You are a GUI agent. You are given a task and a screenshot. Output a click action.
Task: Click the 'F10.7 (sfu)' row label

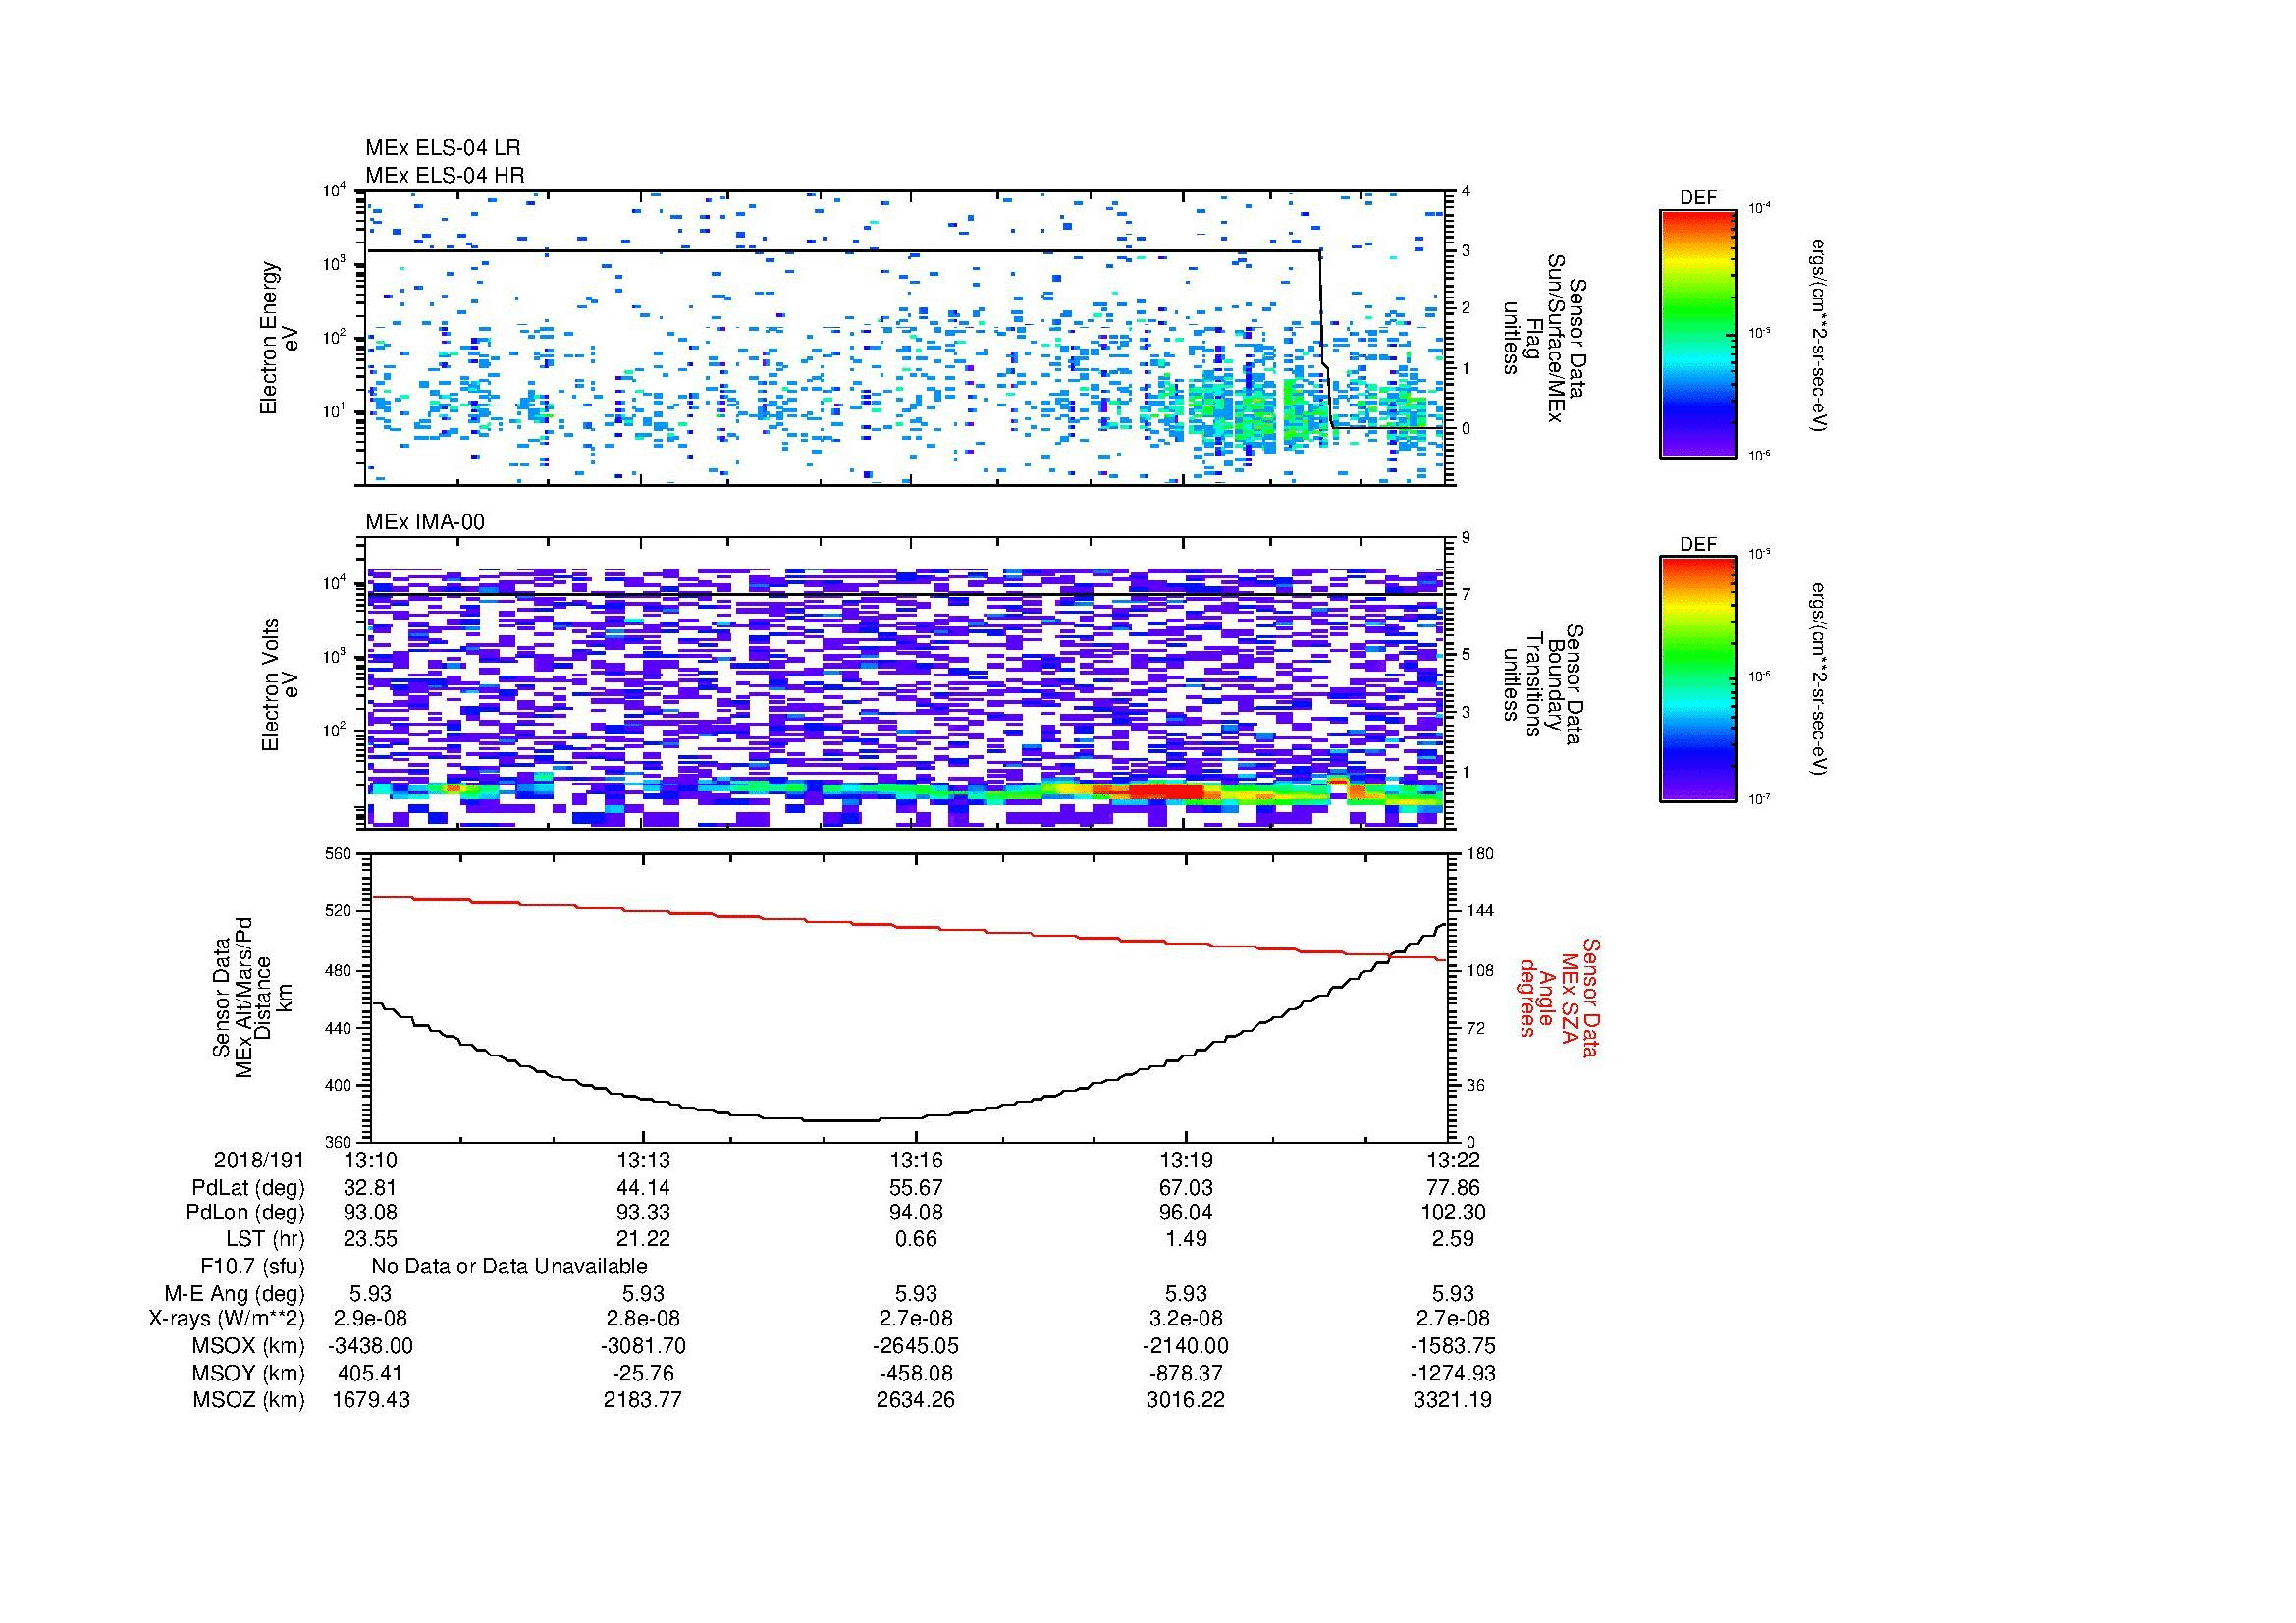[x=253, y=1267]
